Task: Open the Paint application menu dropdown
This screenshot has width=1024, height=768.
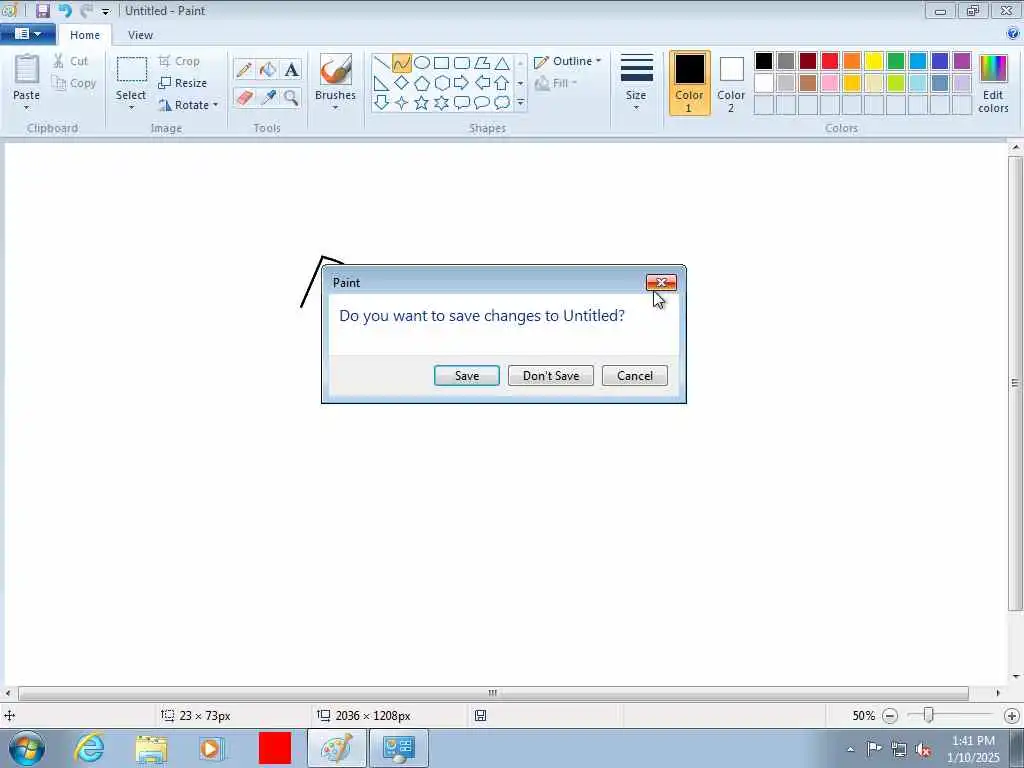Action: click(x=27, y=34)
